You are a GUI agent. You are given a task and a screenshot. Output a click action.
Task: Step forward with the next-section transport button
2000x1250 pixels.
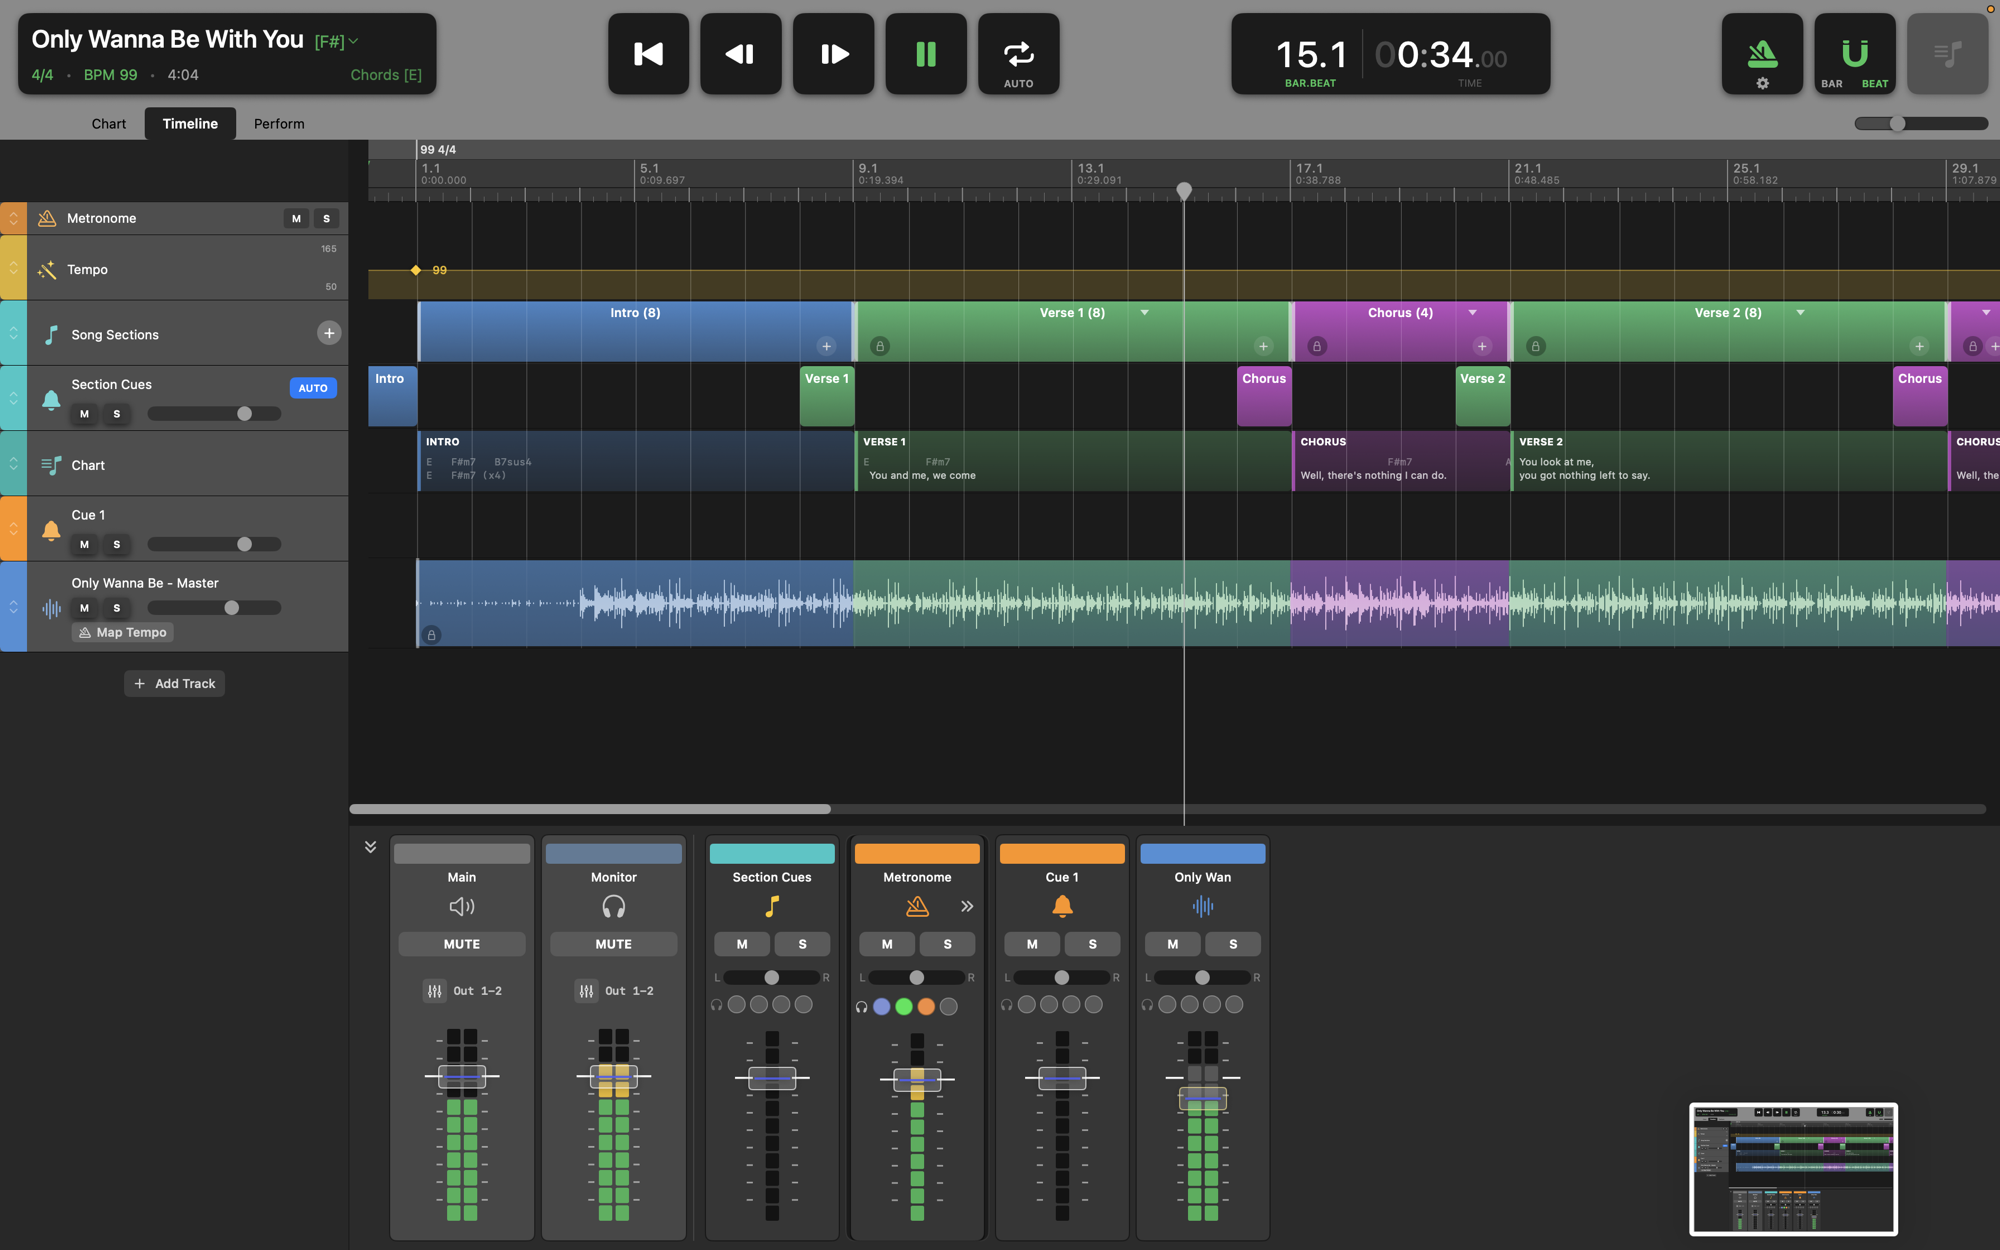tap(833, 54)
